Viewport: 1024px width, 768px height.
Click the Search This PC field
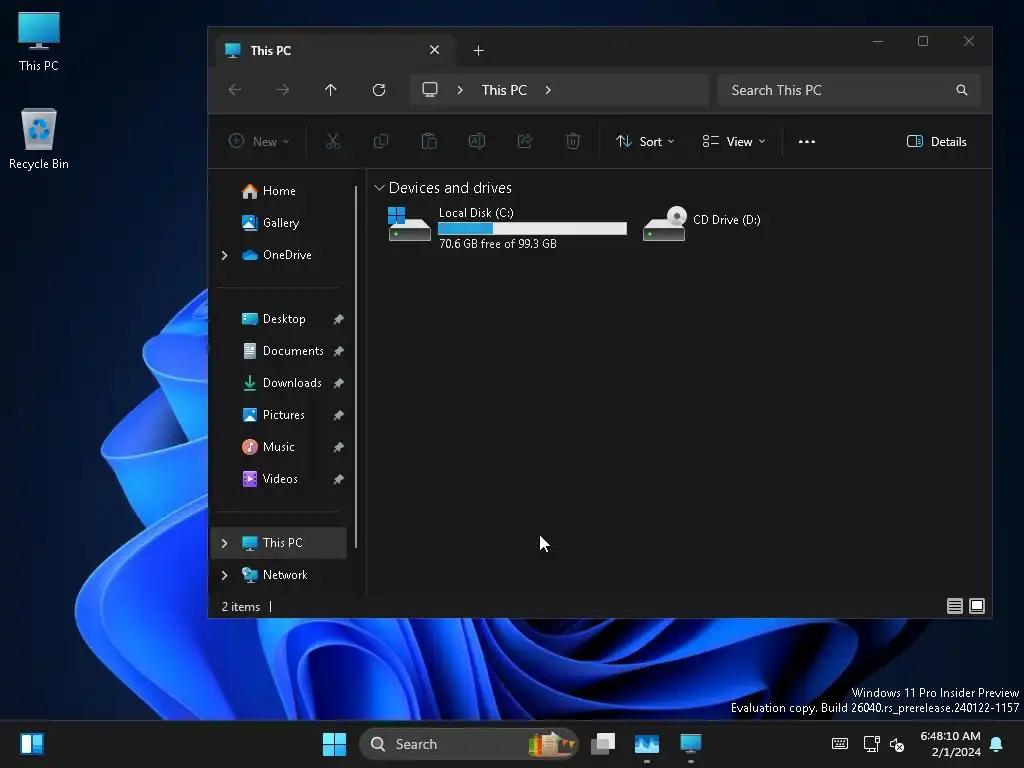(849, 90)
